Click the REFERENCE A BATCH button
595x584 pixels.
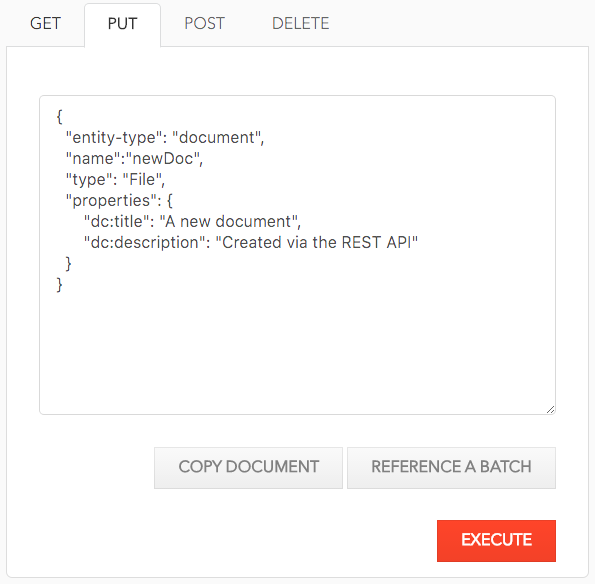[x=451, y=468]
